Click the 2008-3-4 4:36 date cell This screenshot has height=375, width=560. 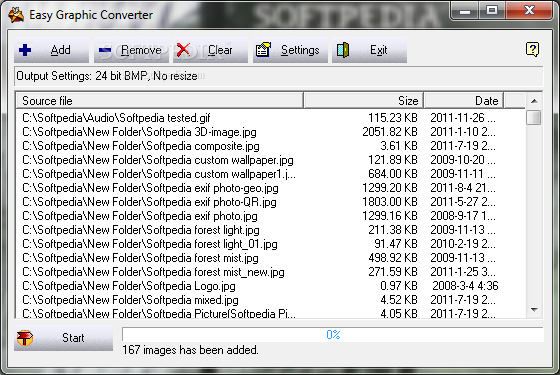click(x=465, y=286)
